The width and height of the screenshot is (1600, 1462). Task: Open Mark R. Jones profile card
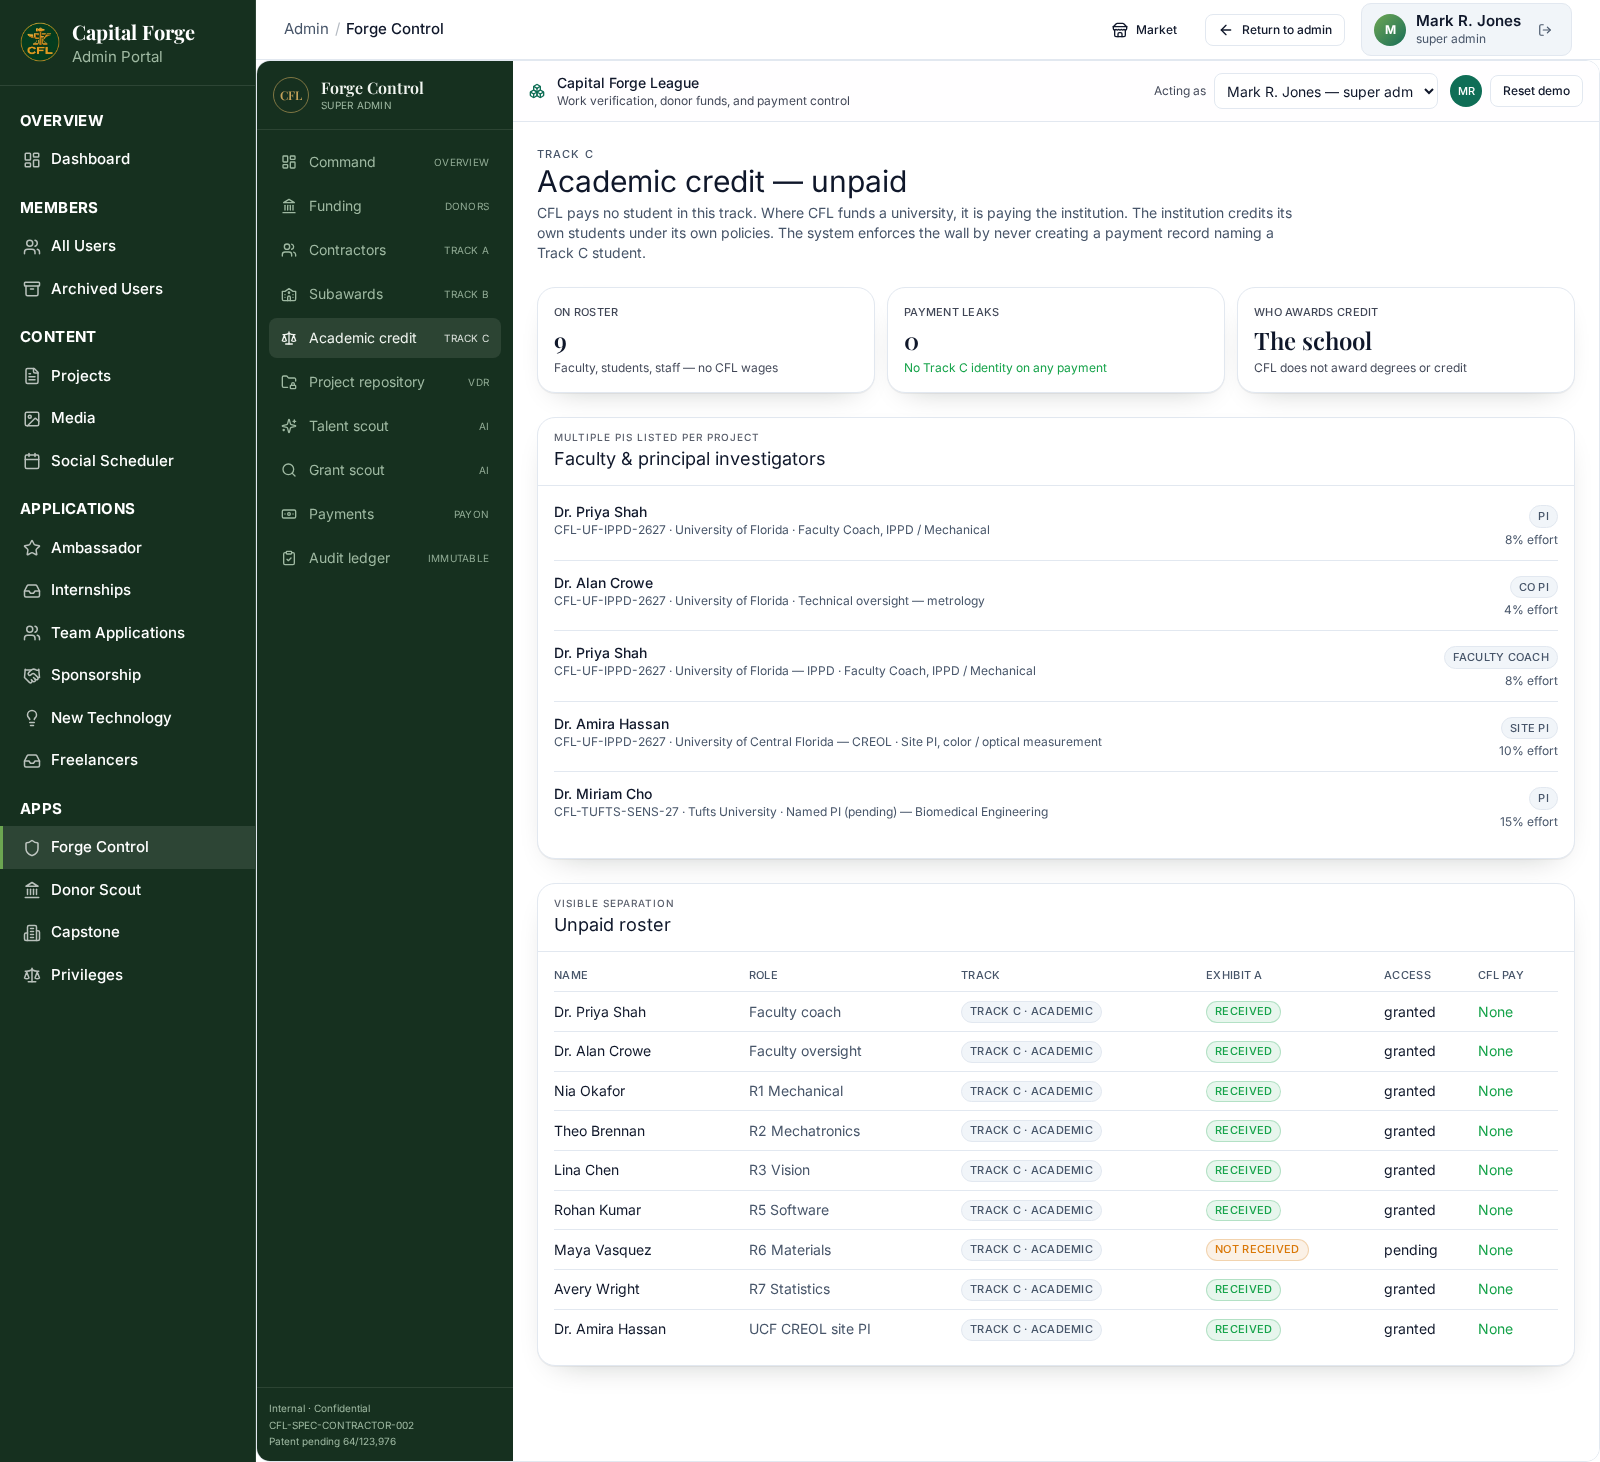(x=1466, y=30)
